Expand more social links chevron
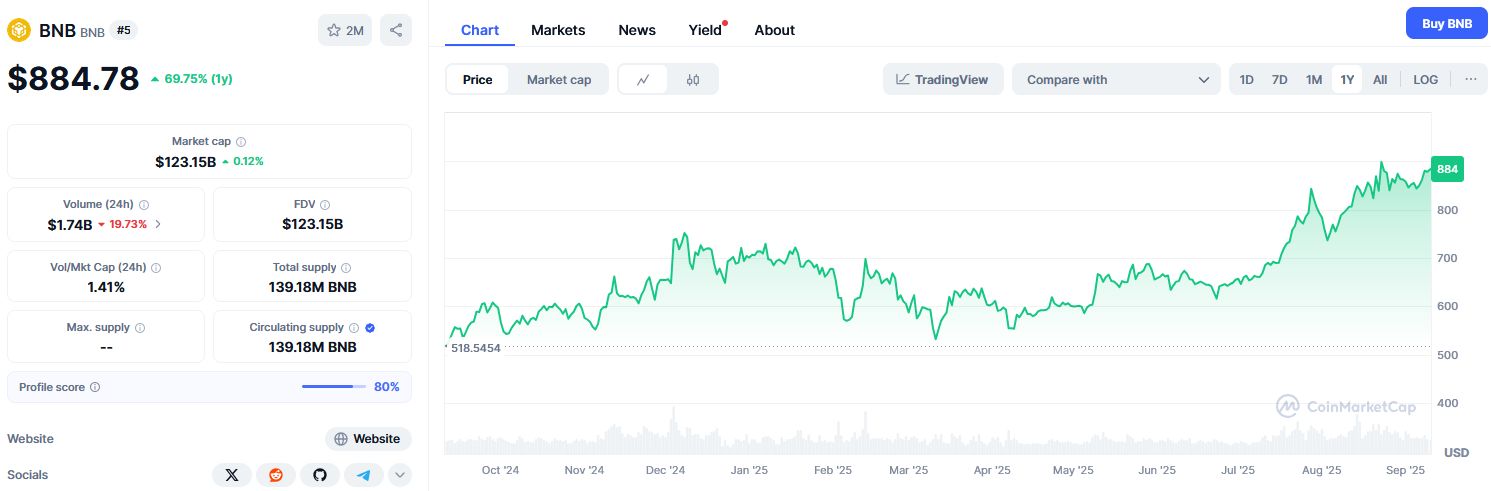 [x=400, y=475]
